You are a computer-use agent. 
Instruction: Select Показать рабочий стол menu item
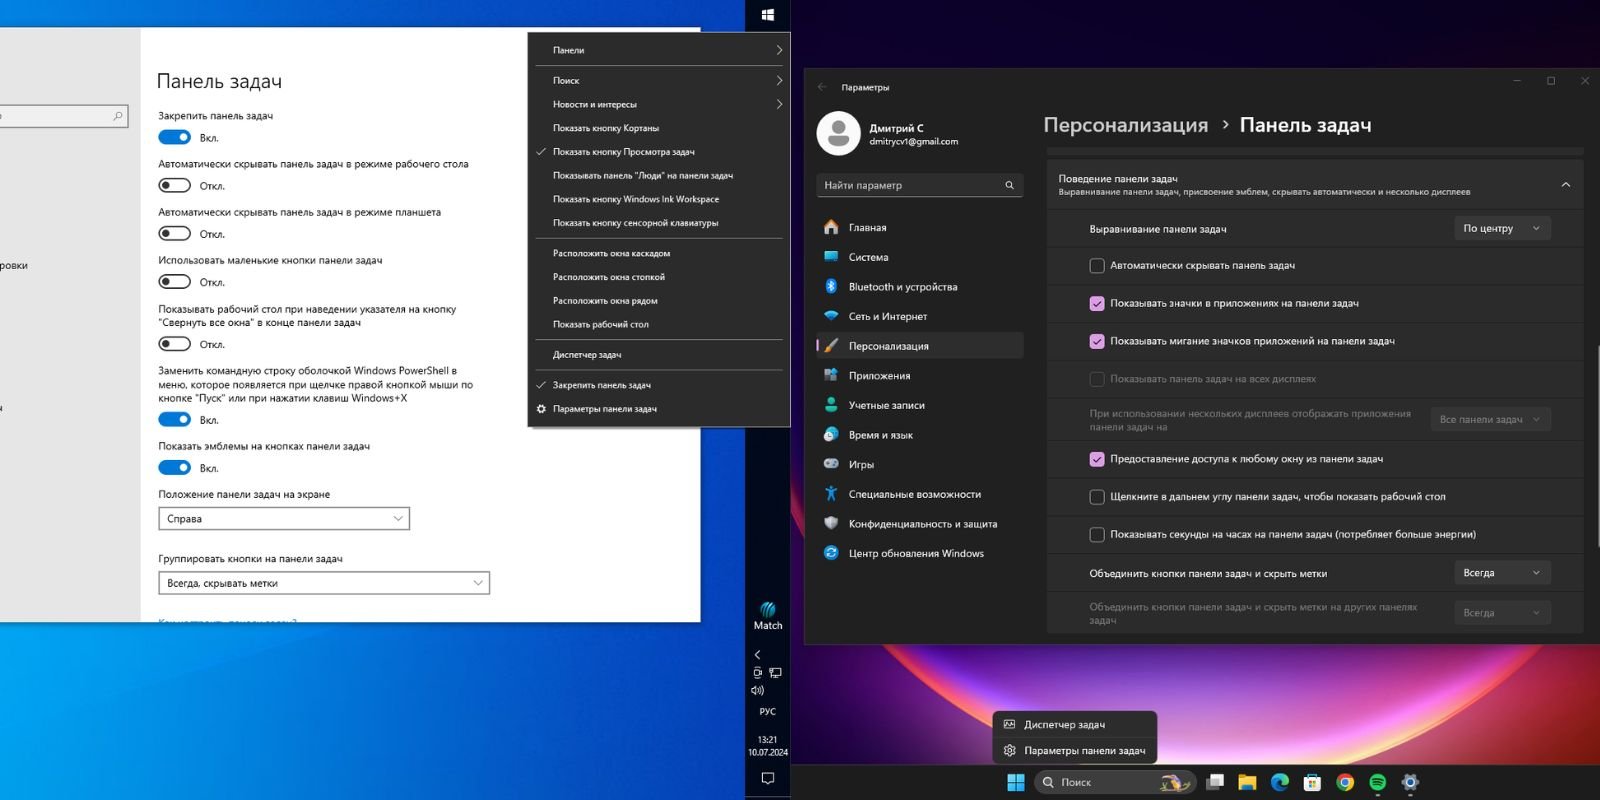click(659, 324)
